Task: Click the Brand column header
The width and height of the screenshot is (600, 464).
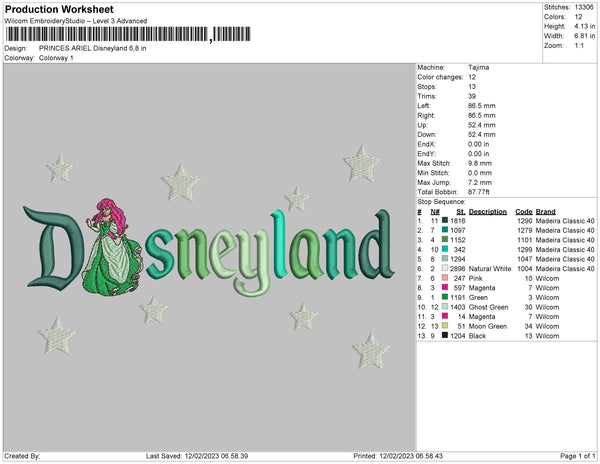Action: [545, 212]
